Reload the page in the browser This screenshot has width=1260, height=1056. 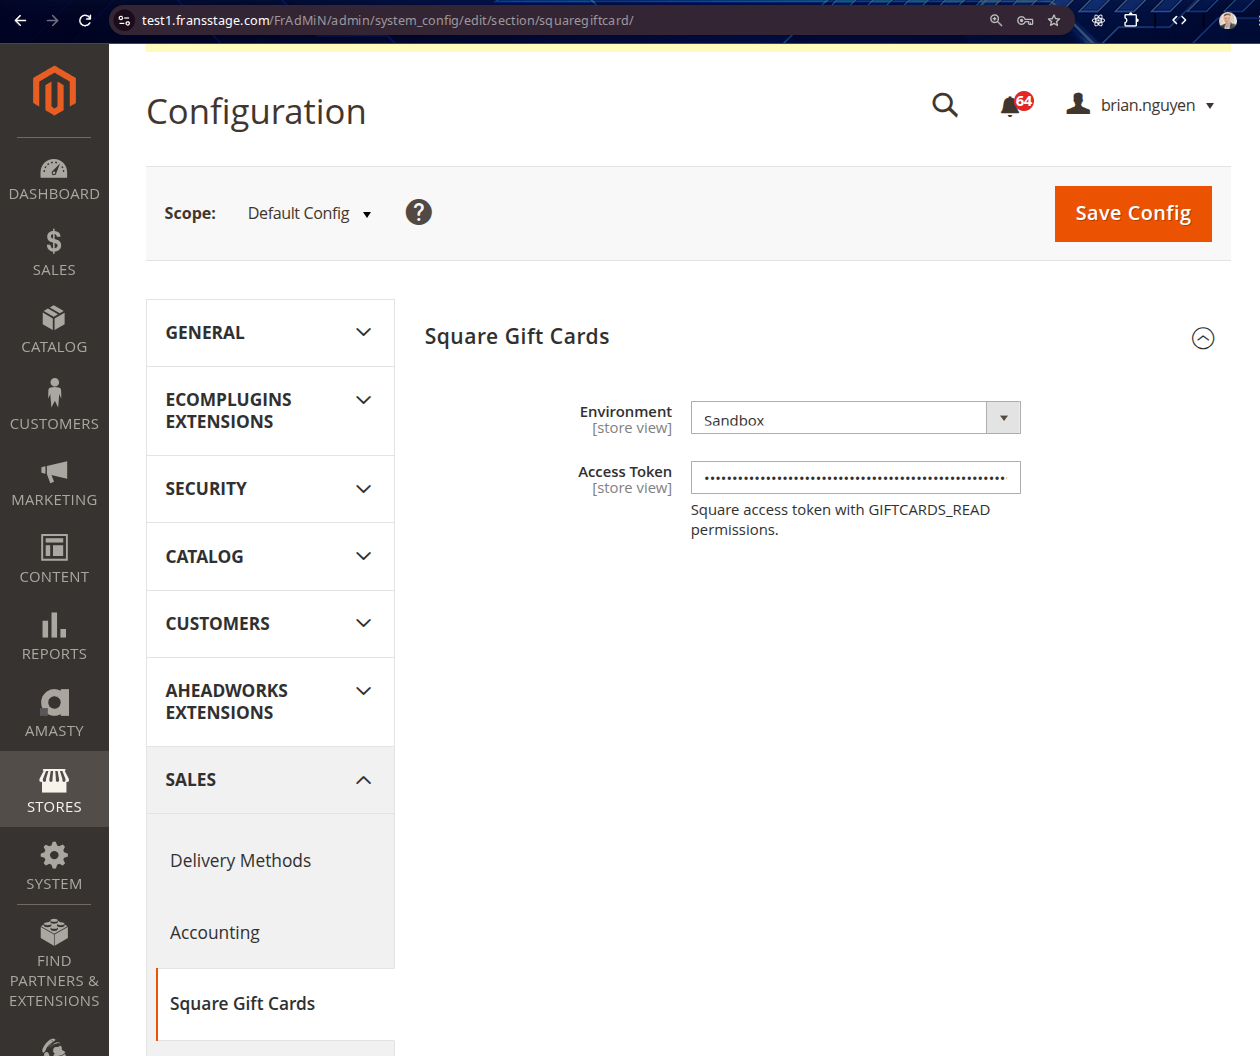pos(85,20)
